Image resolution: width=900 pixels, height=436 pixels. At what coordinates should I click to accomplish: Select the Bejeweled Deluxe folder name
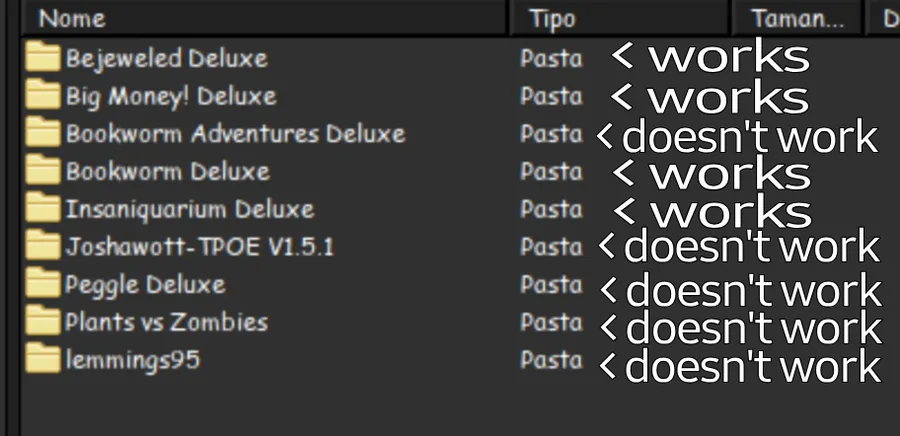coord(166,58)
